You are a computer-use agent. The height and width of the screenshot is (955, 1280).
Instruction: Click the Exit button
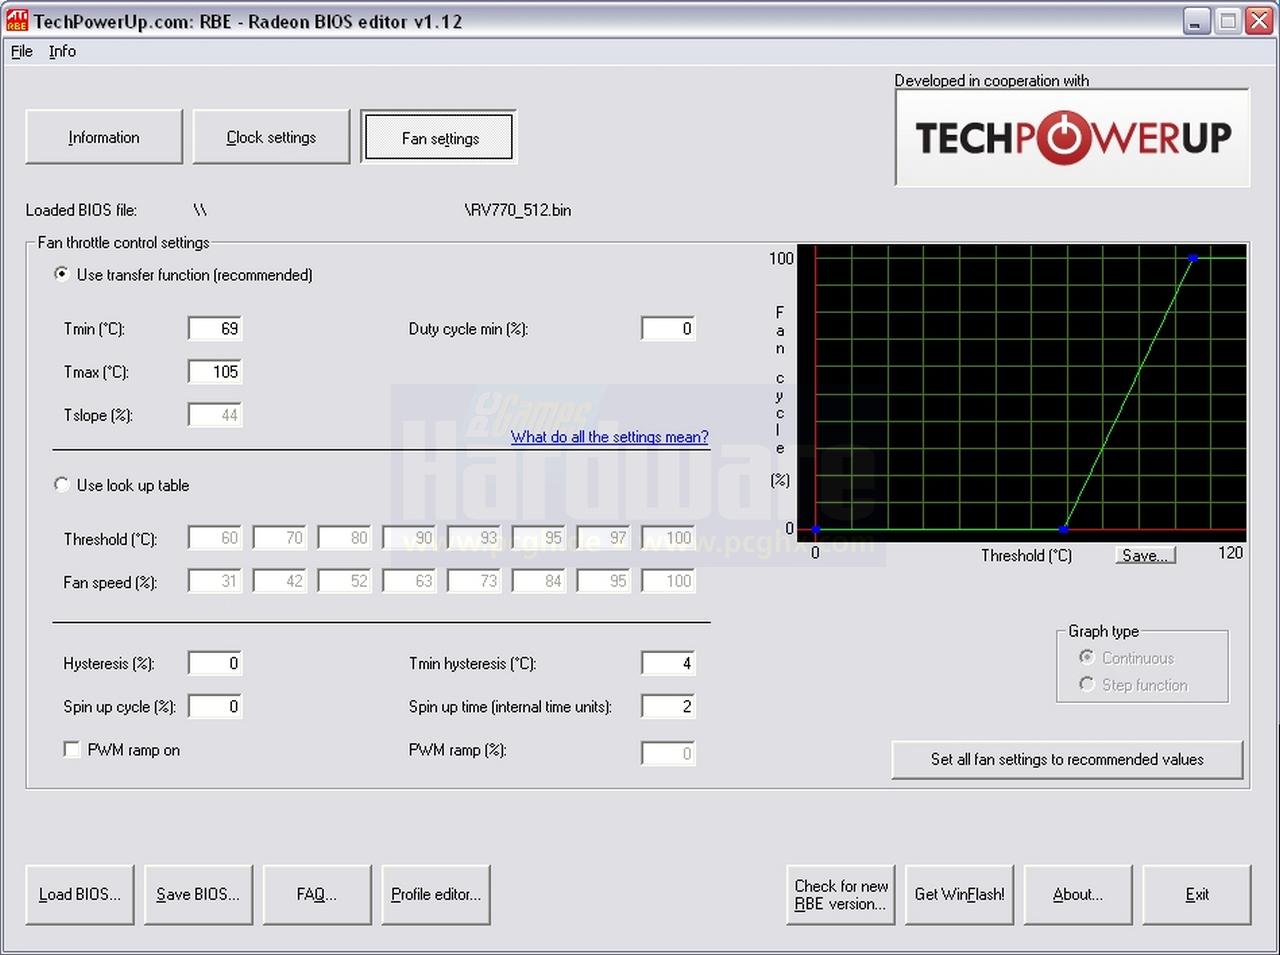[1197, 894]
